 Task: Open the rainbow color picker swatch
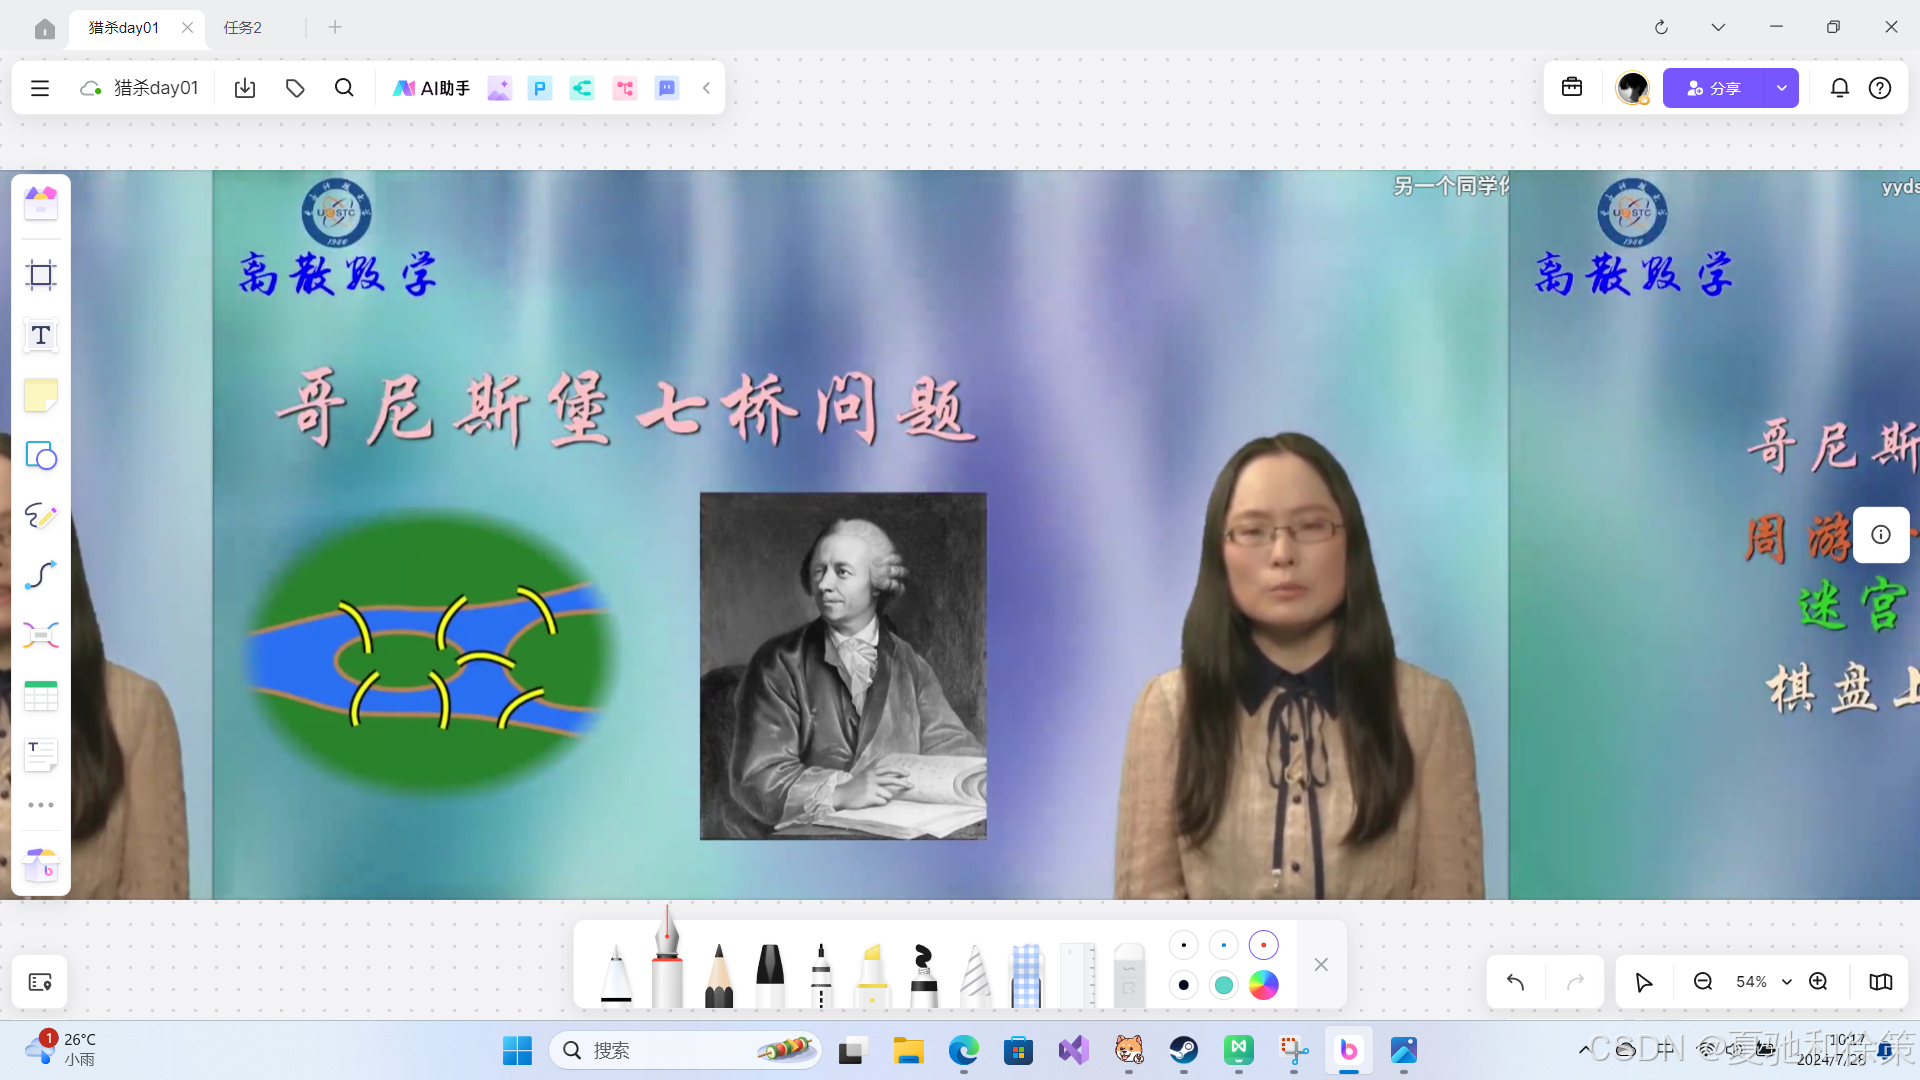pyautogui.click(x=1263, y=985)
